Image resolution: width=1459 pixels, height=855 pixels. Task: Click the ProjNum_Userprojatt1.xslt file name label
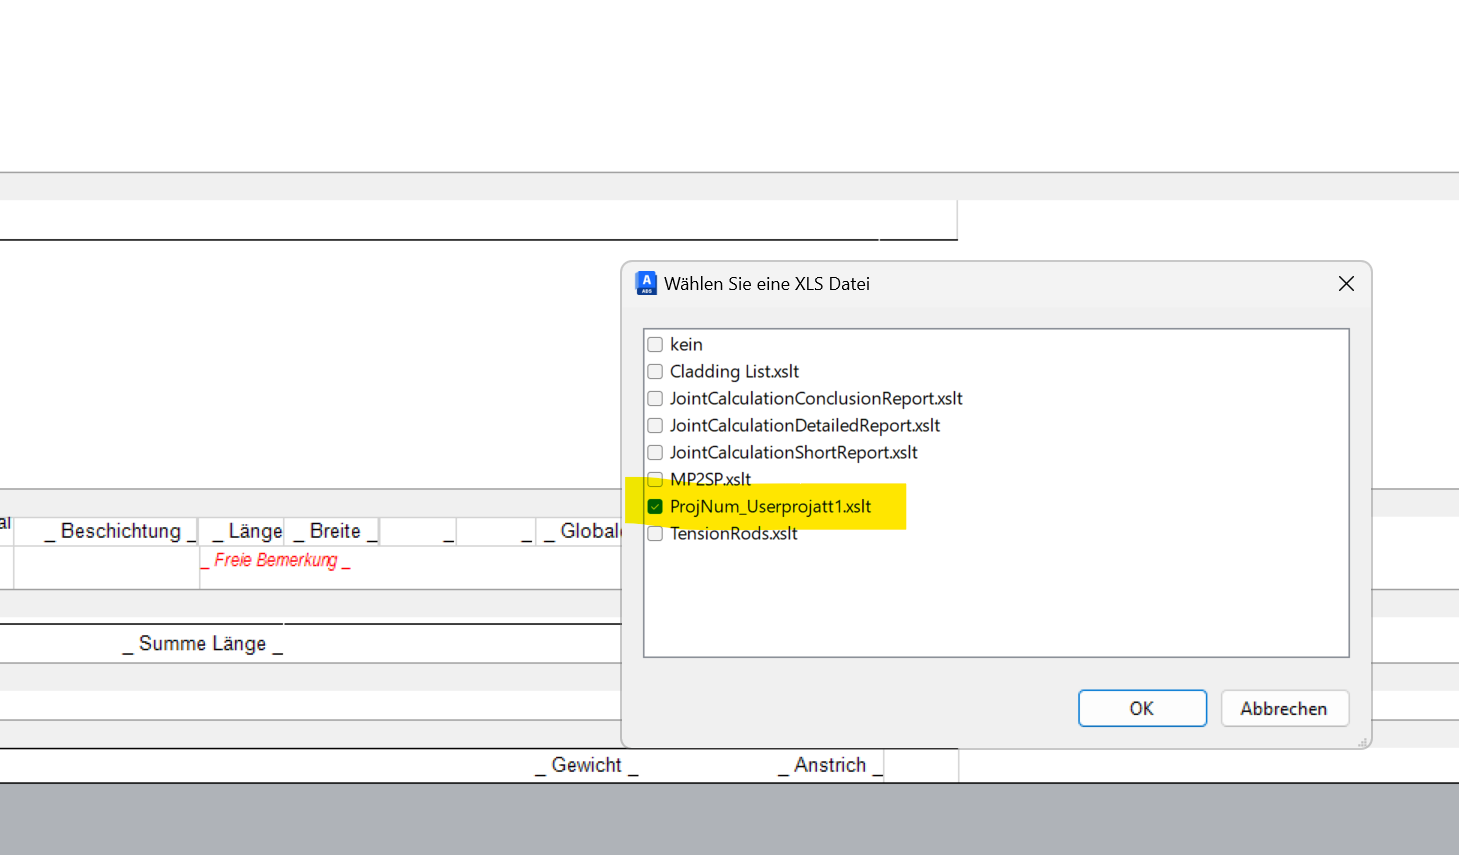point(768,506)
